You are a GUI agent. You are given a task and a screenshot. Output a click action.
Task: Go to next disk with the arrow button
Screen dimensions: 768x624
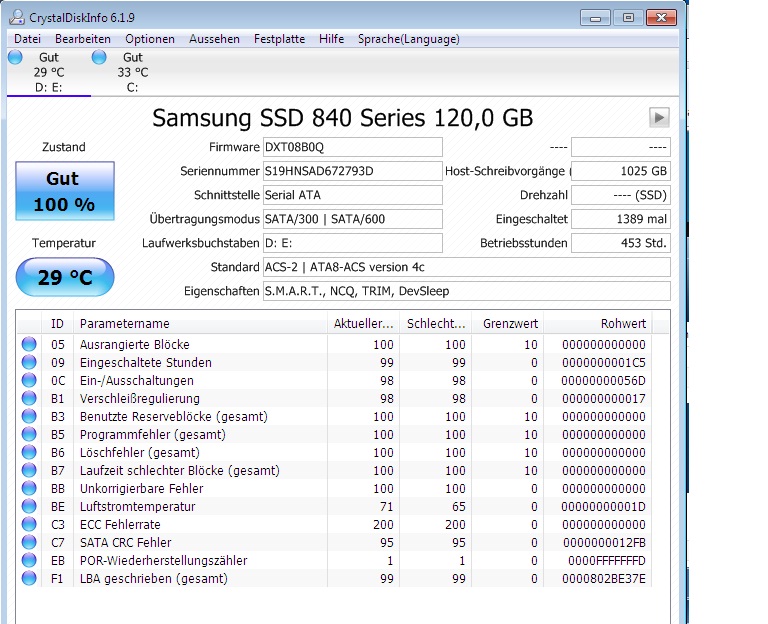659,118
